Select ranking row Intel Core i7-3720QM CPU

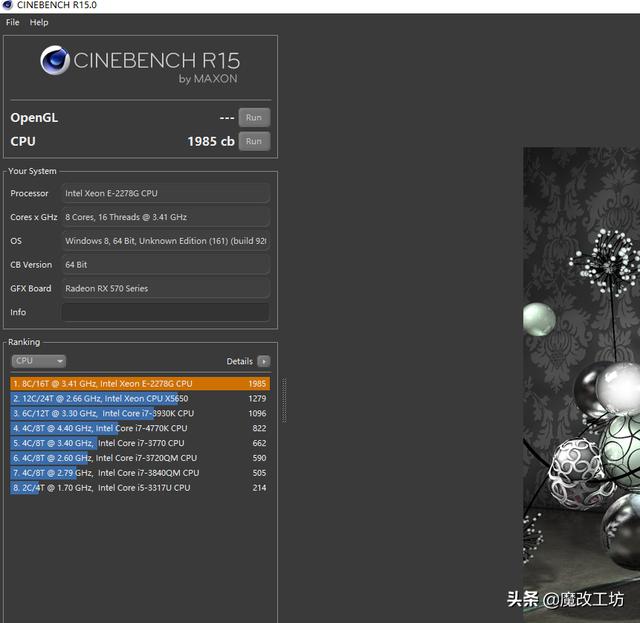pos(140,458)
